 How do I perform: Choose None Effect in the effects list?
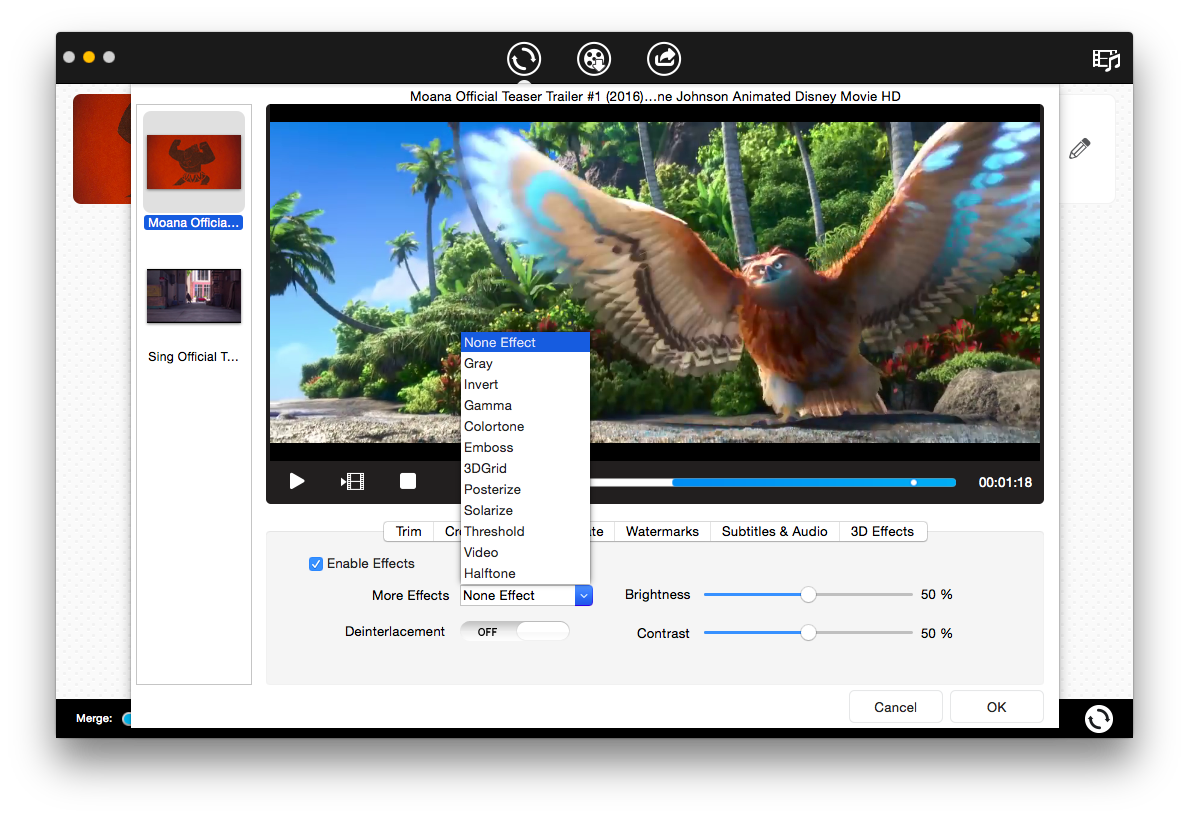525,343
